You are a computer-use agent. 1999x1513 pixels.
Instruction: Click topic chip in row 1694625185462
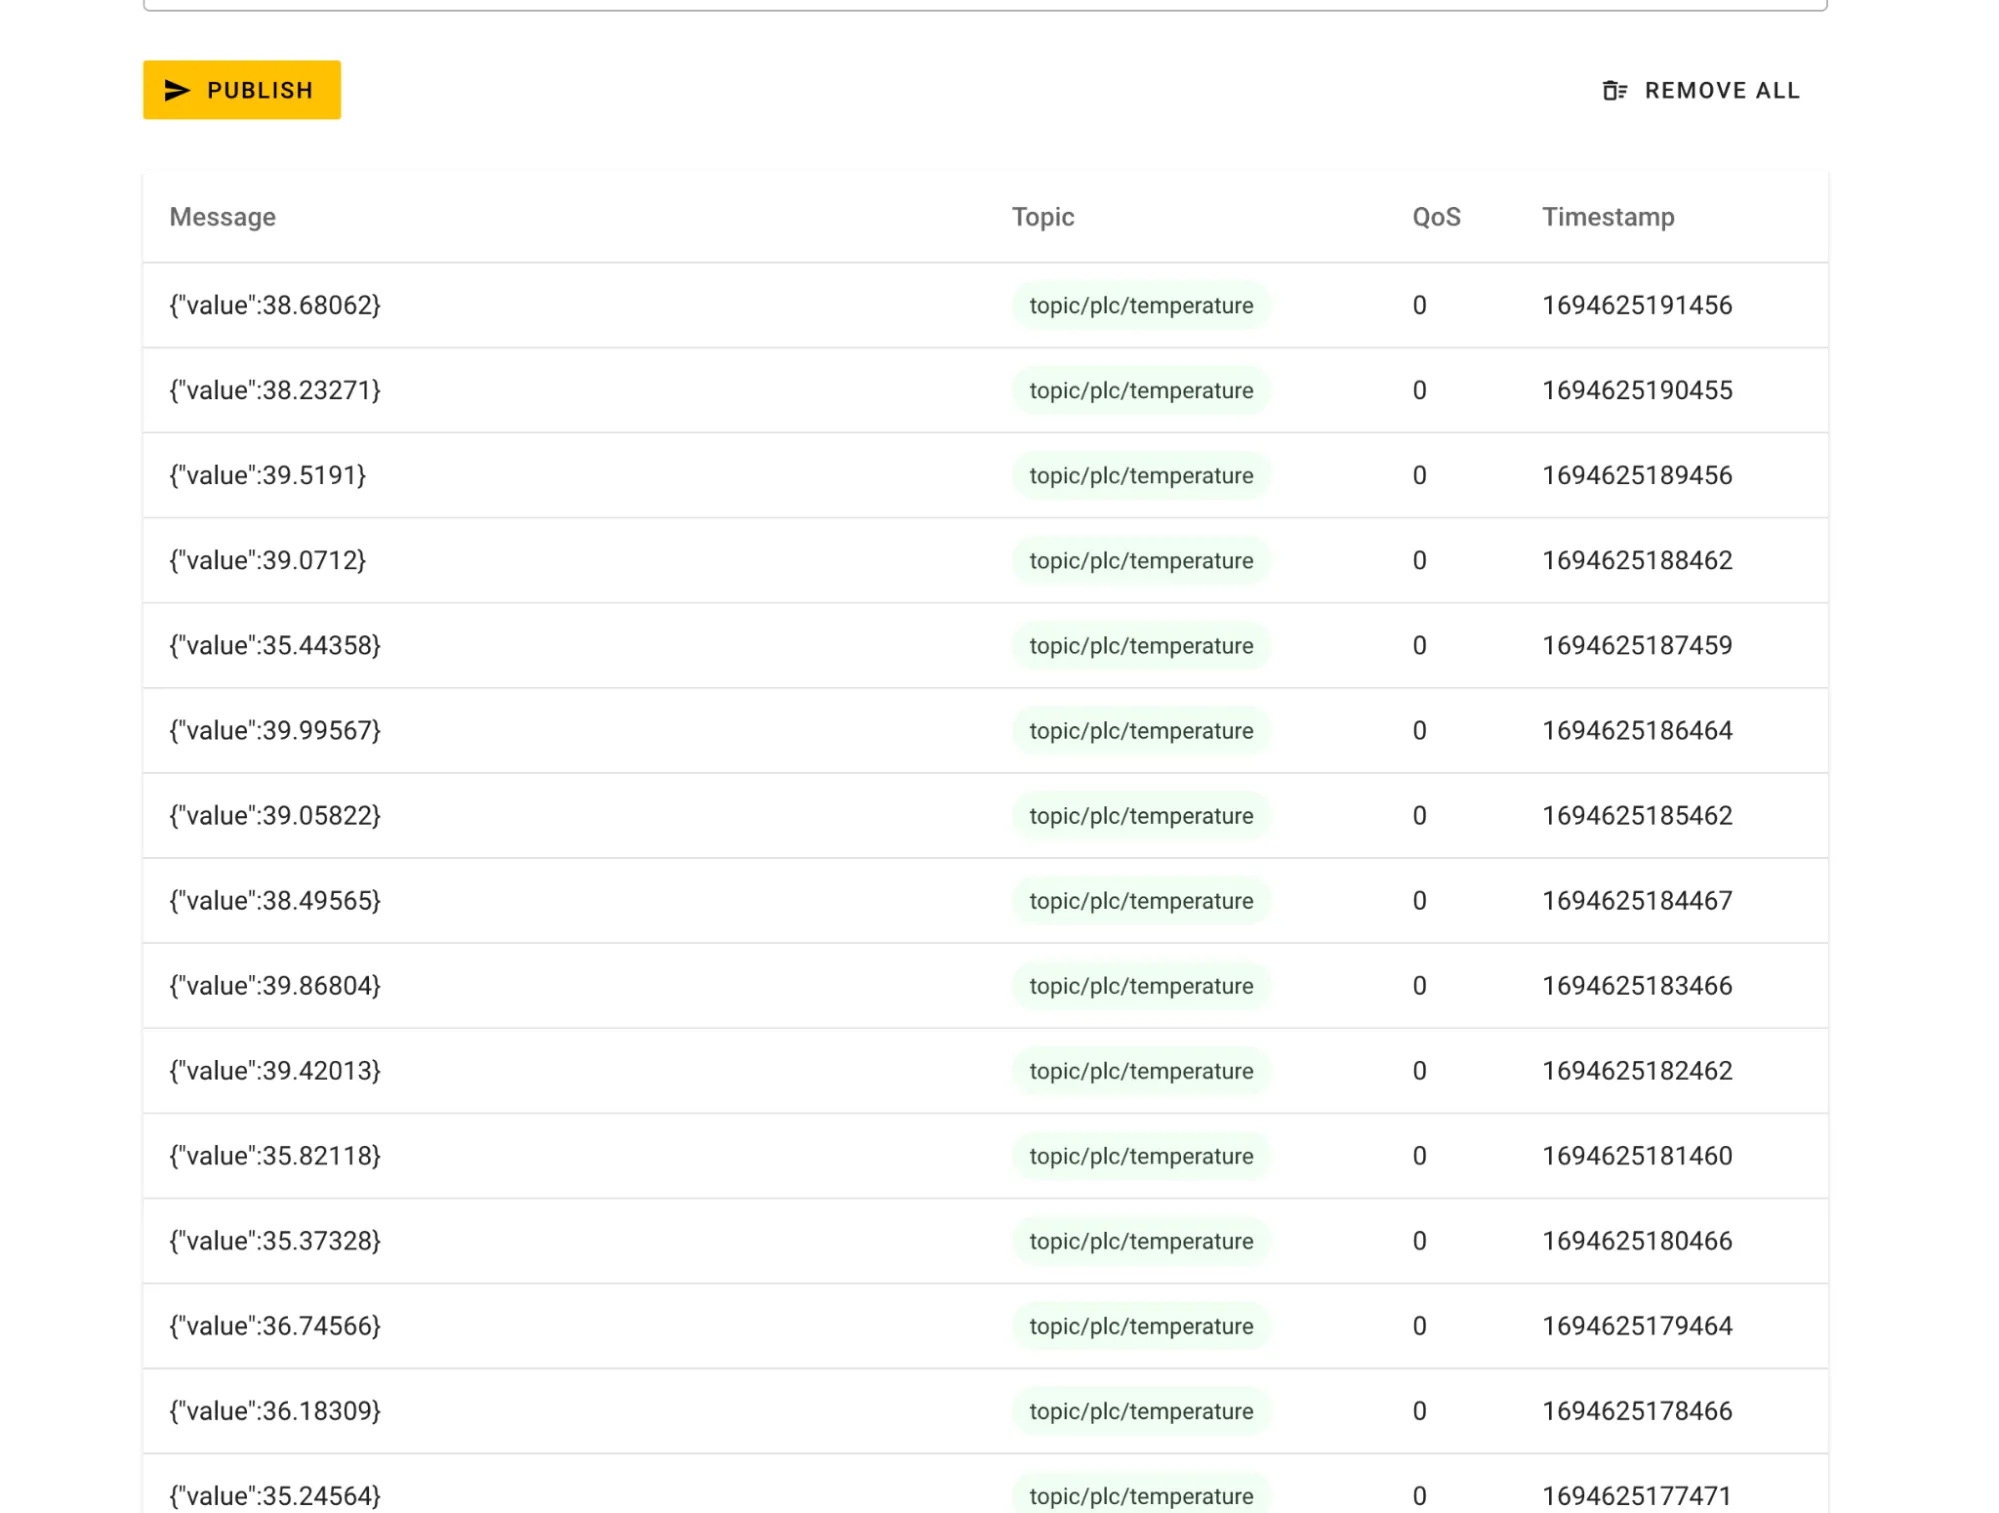[x=1141, y=815]
